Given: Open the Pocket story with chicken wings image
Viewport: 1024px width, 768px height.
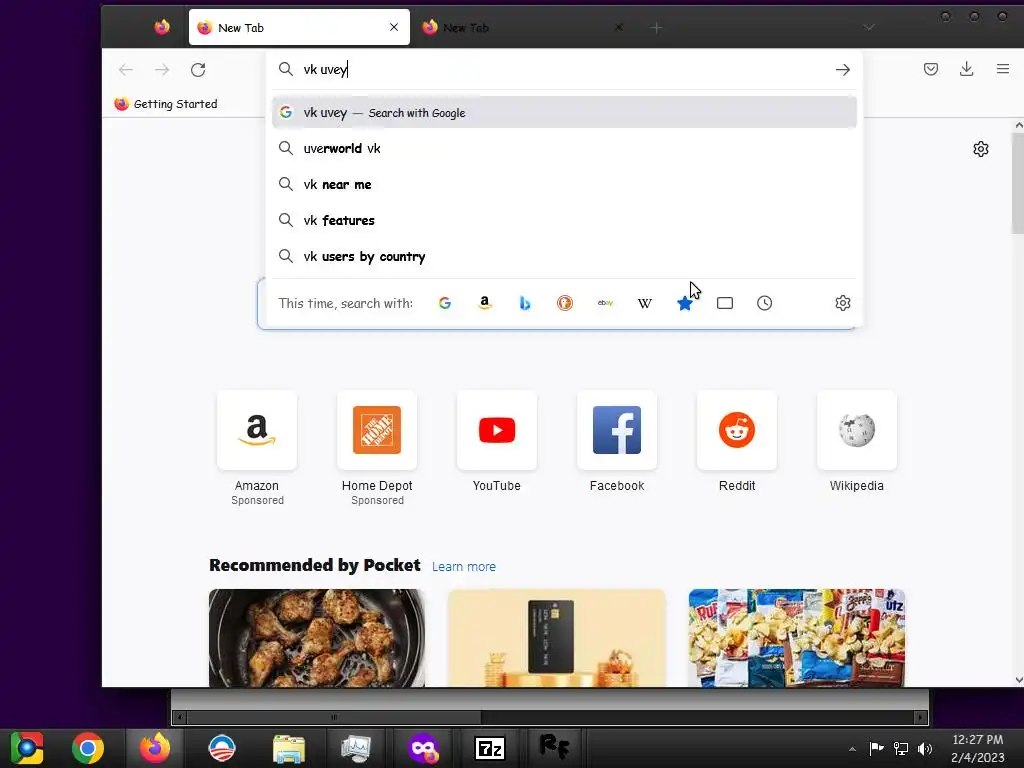Looking at the screenshot, I should [317, 638].
